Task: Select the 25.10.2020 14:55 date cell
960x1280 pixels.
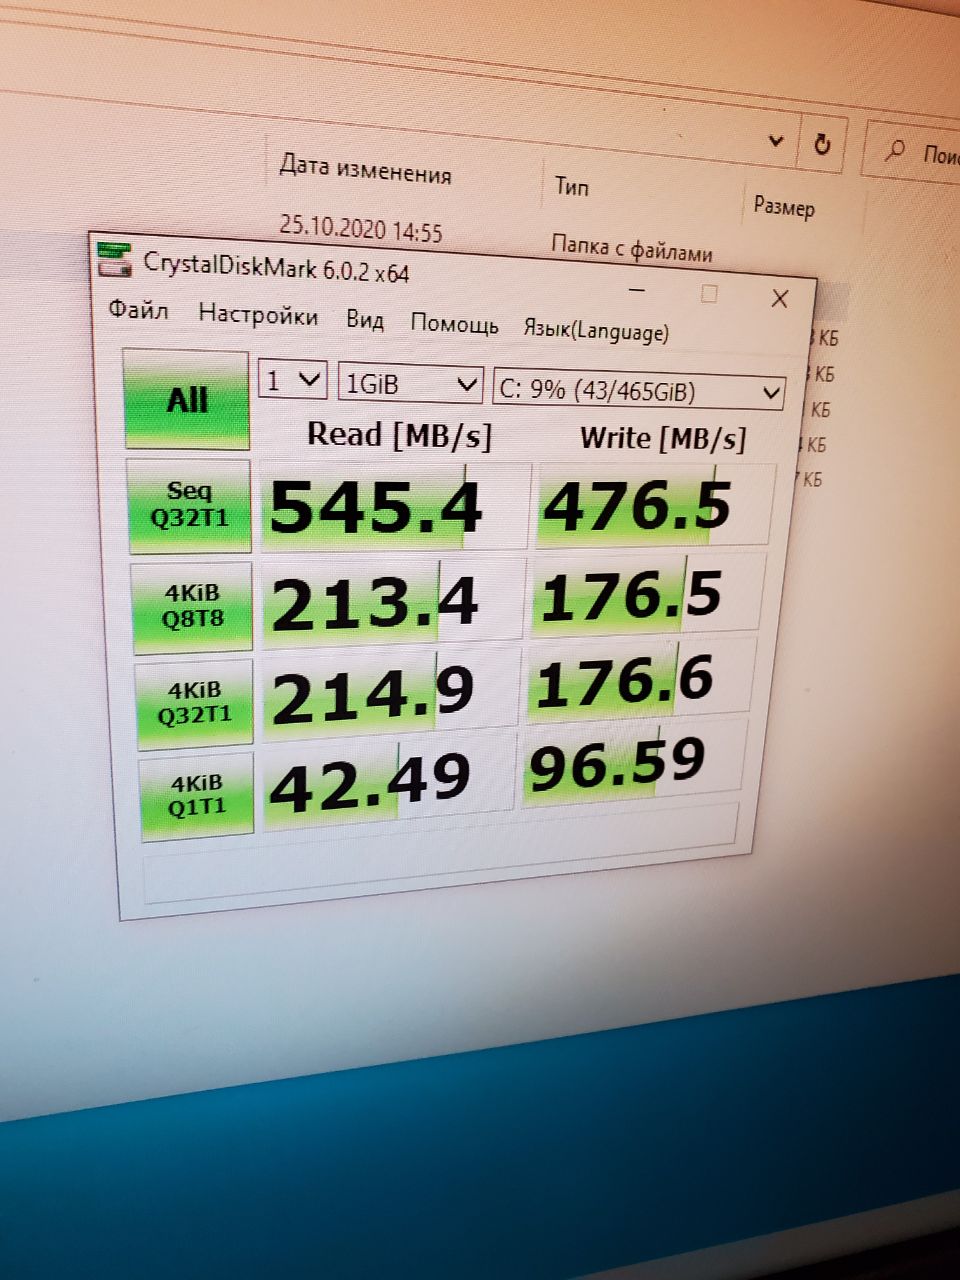Action: pos(360,229)
